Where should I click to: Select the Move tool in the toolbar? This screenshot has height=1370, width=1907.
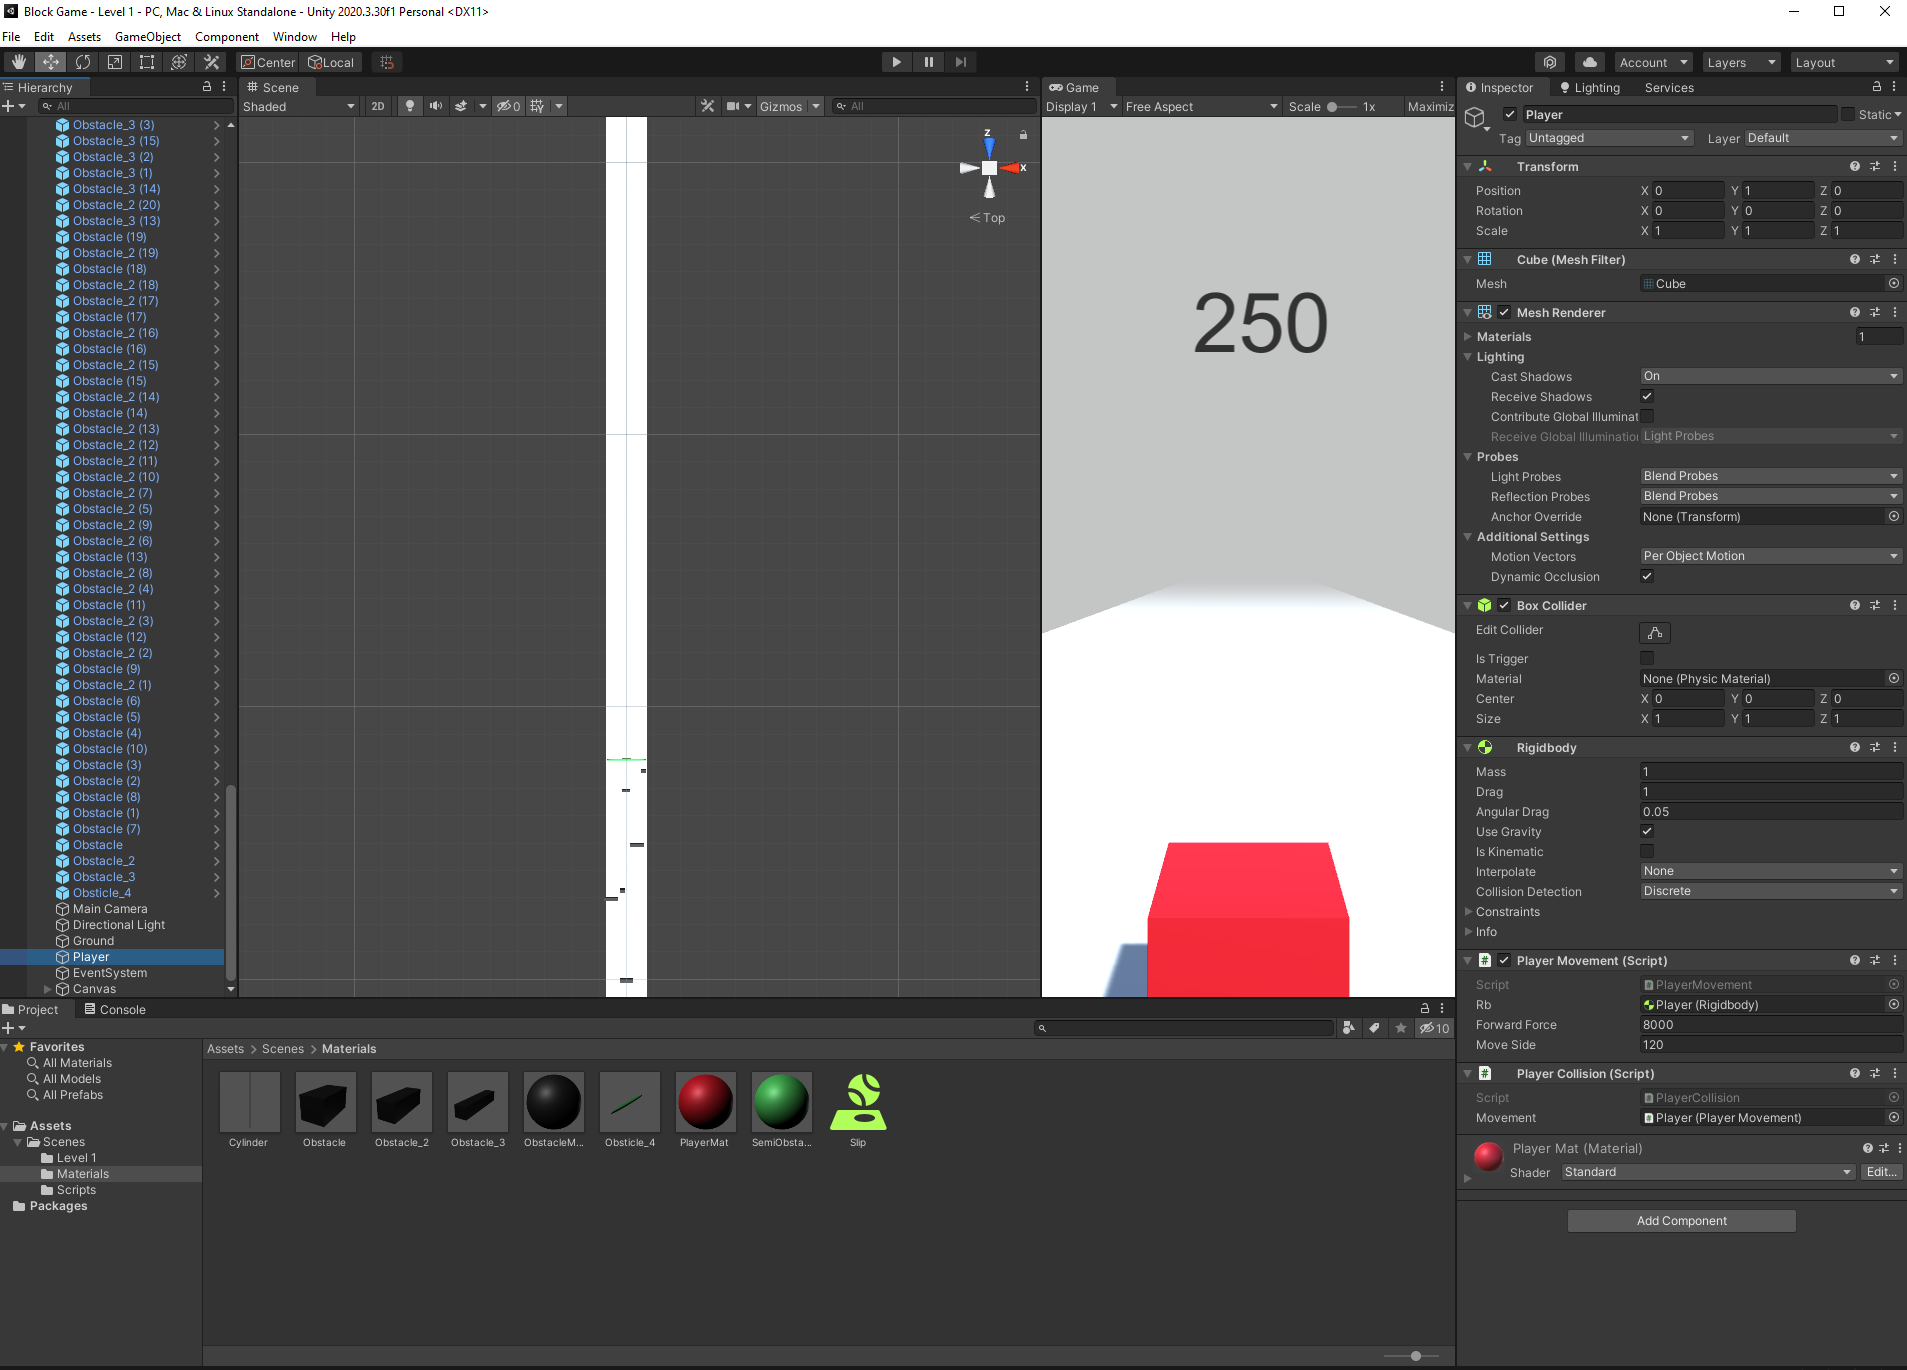51,61
